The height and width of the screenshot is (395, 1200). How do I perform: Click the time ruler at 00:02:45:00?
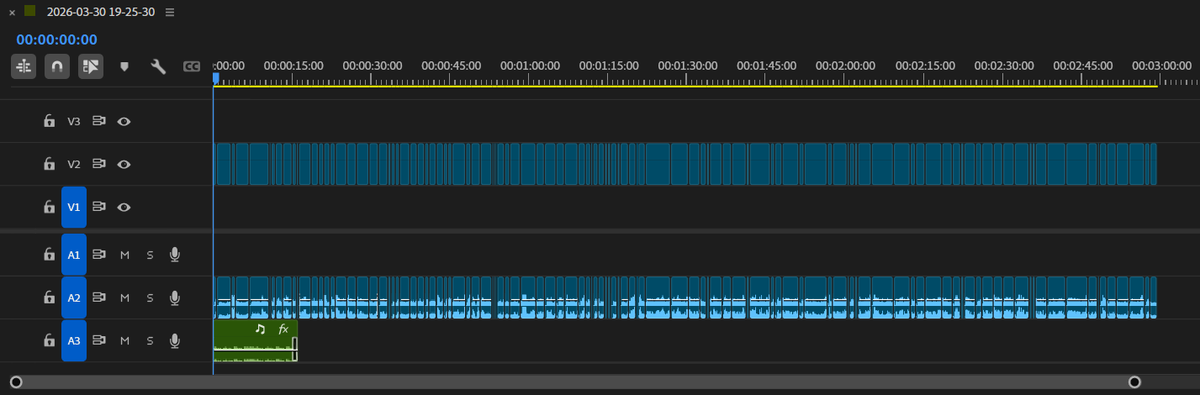1083,65
